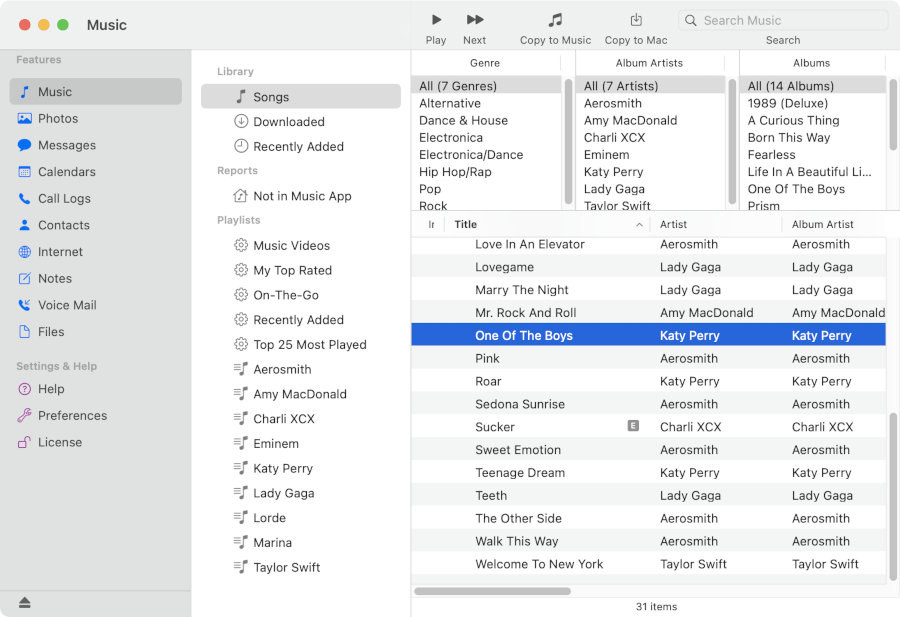Filter by Fearless album
Screen dimensions: 900x617
point(813,155)
